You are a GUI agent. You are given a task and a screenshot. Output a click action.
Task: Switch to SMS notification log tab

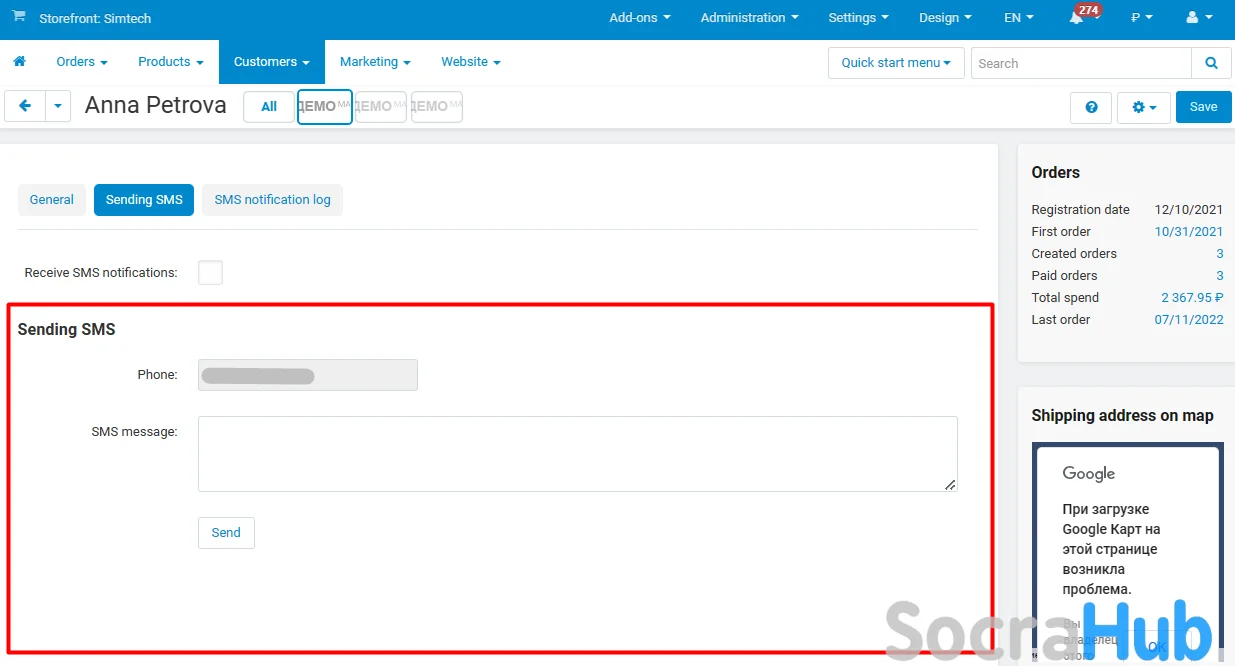coord(272,200)
